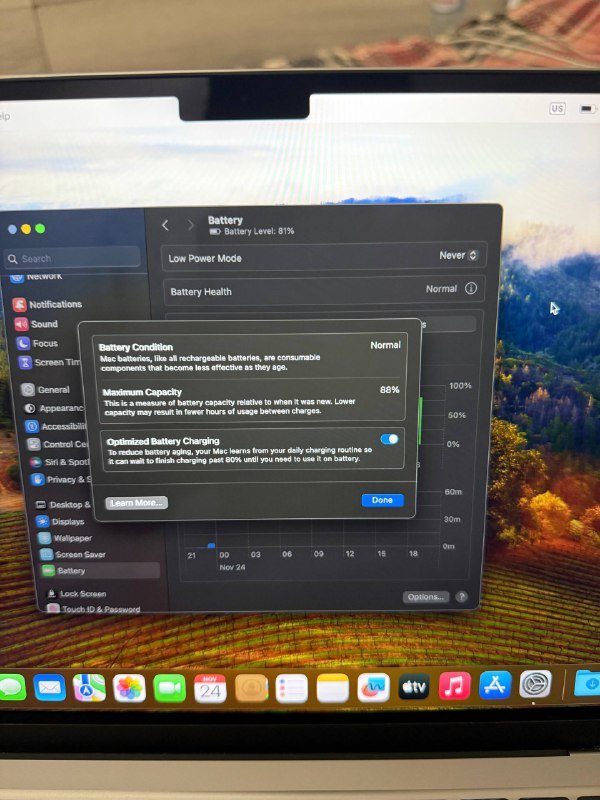Click the help question mark button
The width and height of the screenshot is (600, 800).
click(461, 596)
